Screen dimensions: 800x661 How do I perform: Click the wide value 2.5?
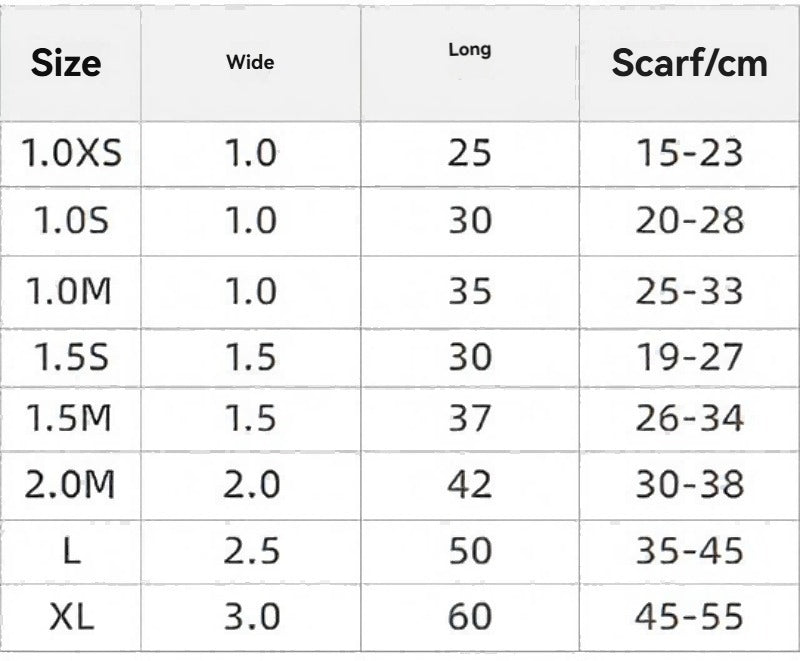[250, 551]
